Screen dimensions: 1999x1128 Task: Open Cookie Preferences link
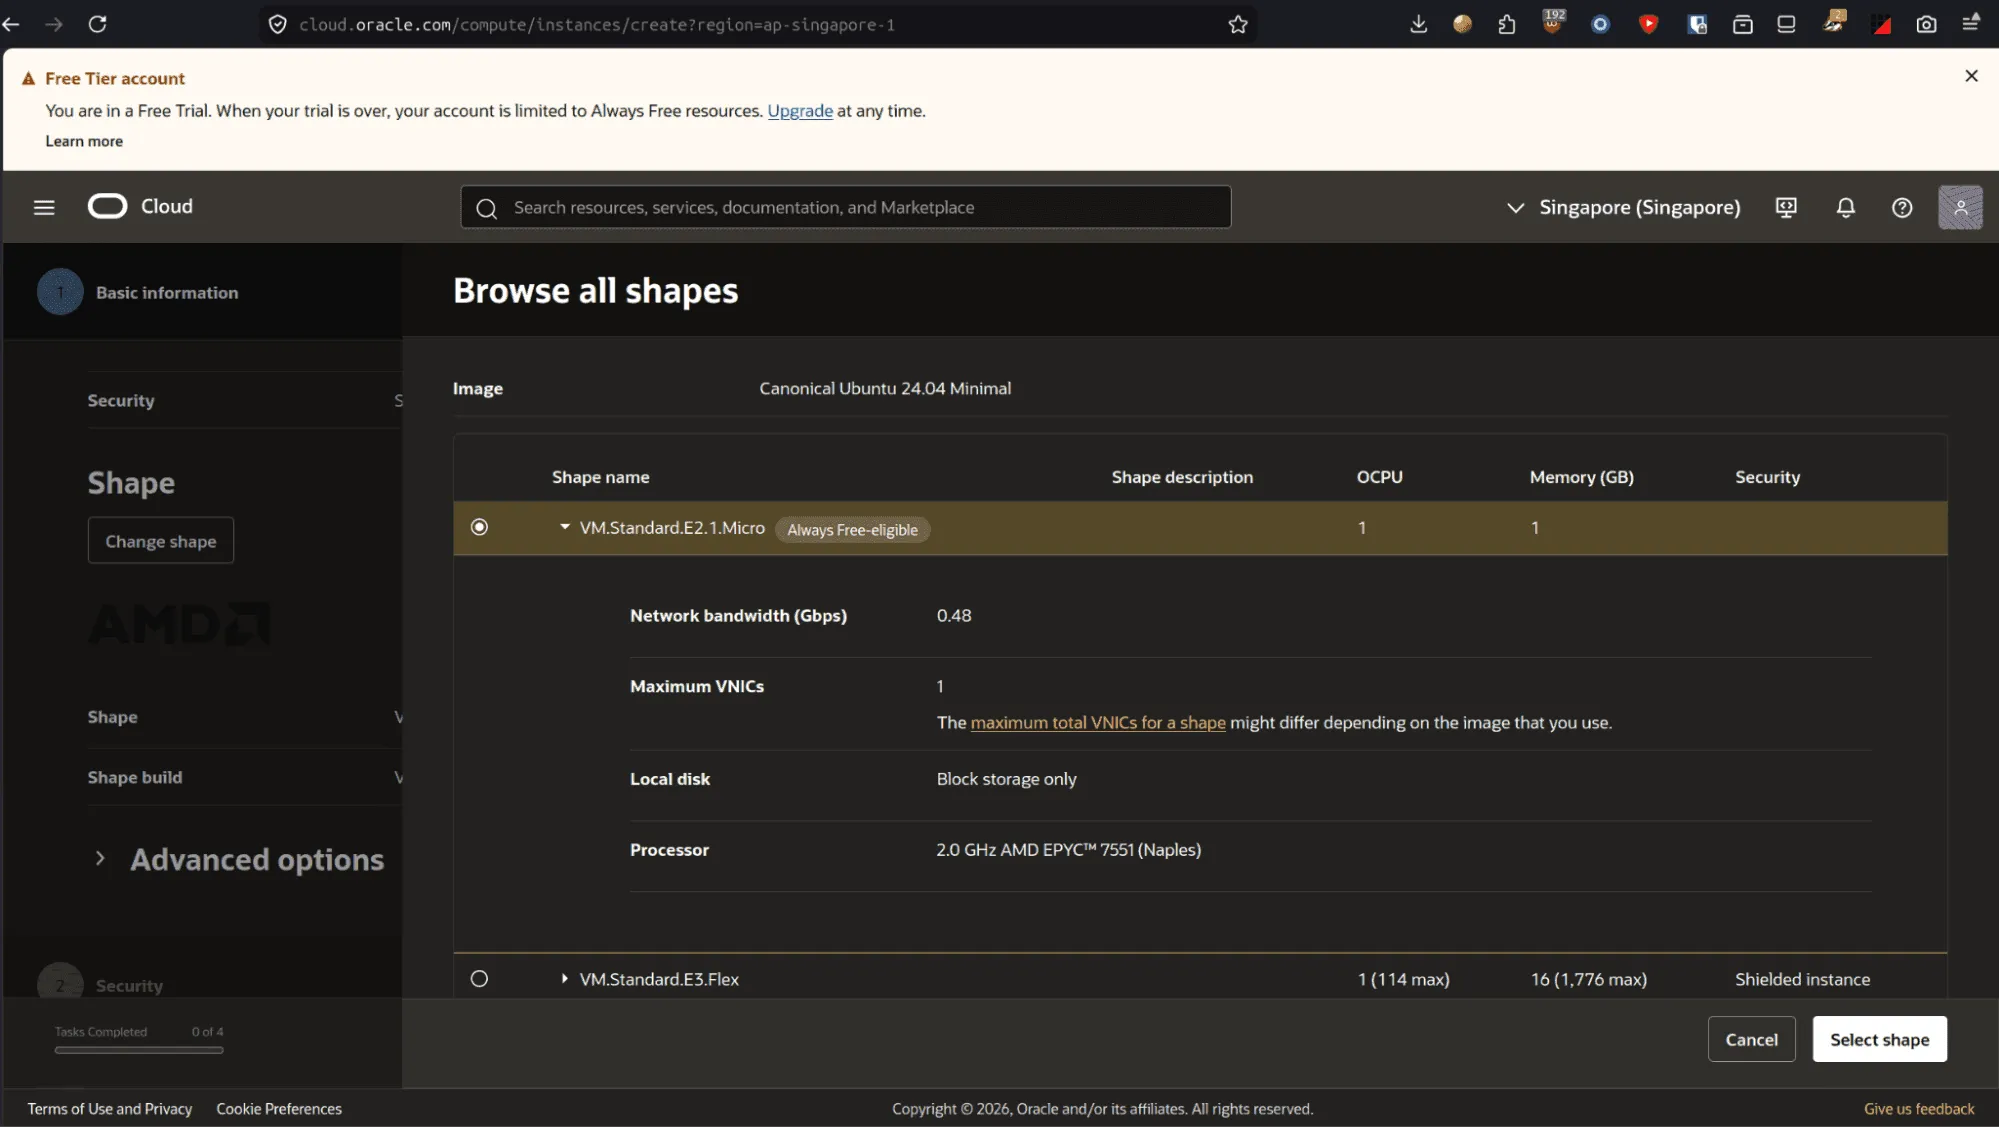tap(279, 1108)
